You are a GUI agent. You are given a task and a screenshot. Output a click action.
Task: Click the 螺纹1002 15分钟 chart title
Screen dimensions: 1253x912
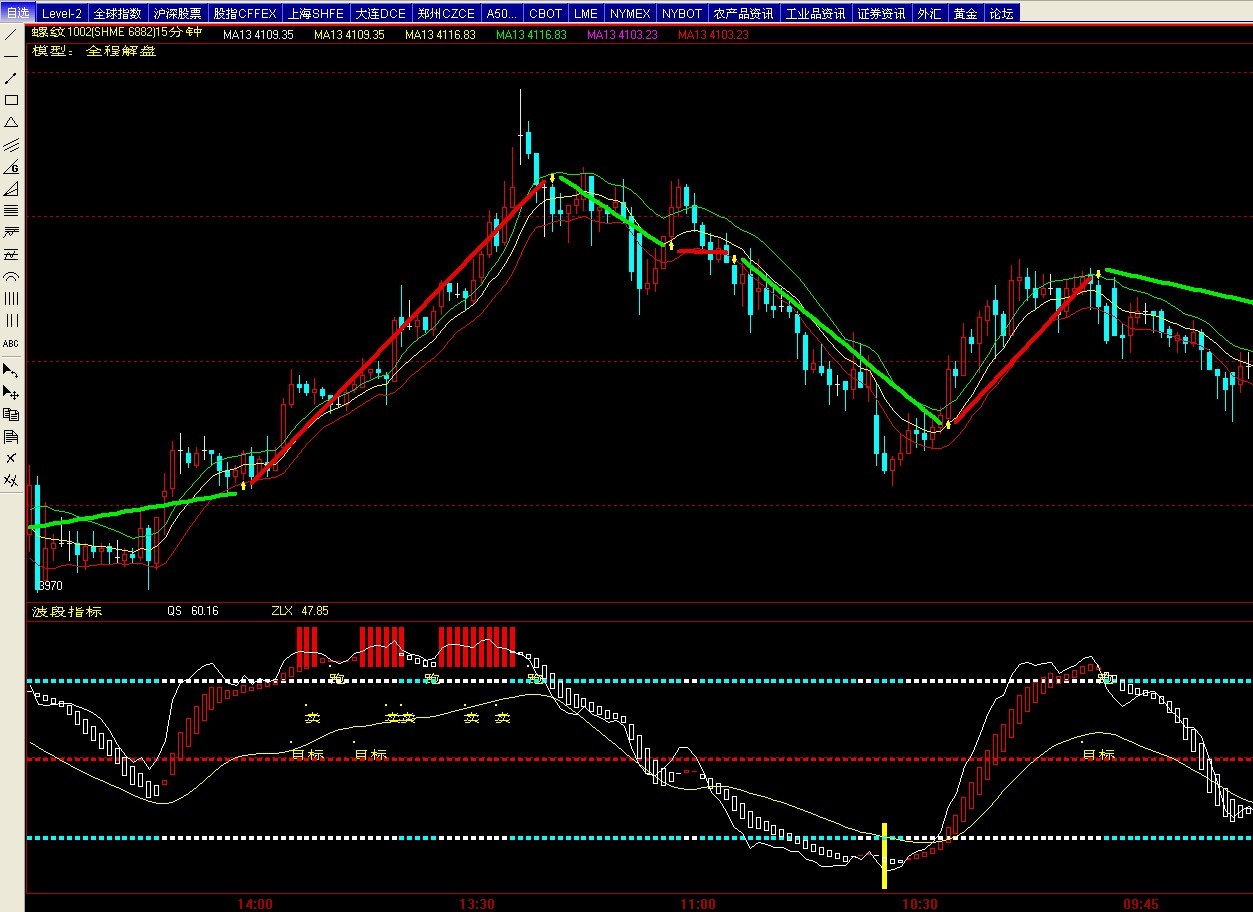point(118,33)
